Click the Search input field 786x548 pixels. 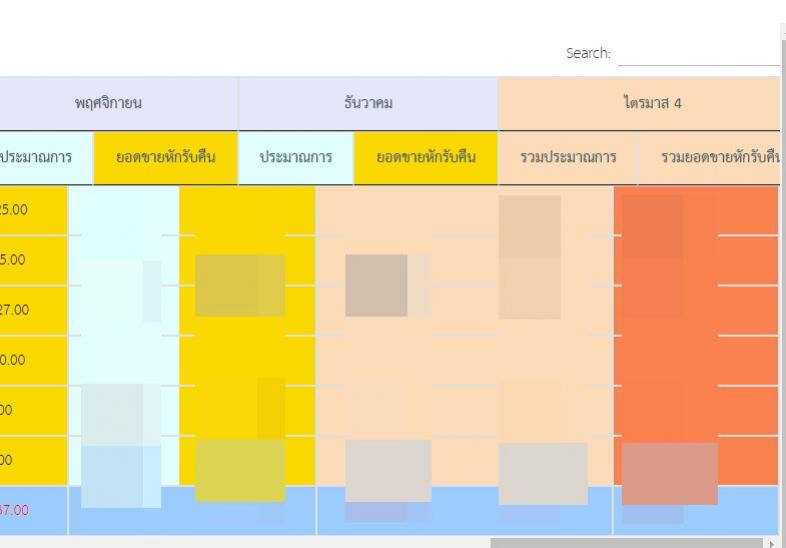click(698, 54)
